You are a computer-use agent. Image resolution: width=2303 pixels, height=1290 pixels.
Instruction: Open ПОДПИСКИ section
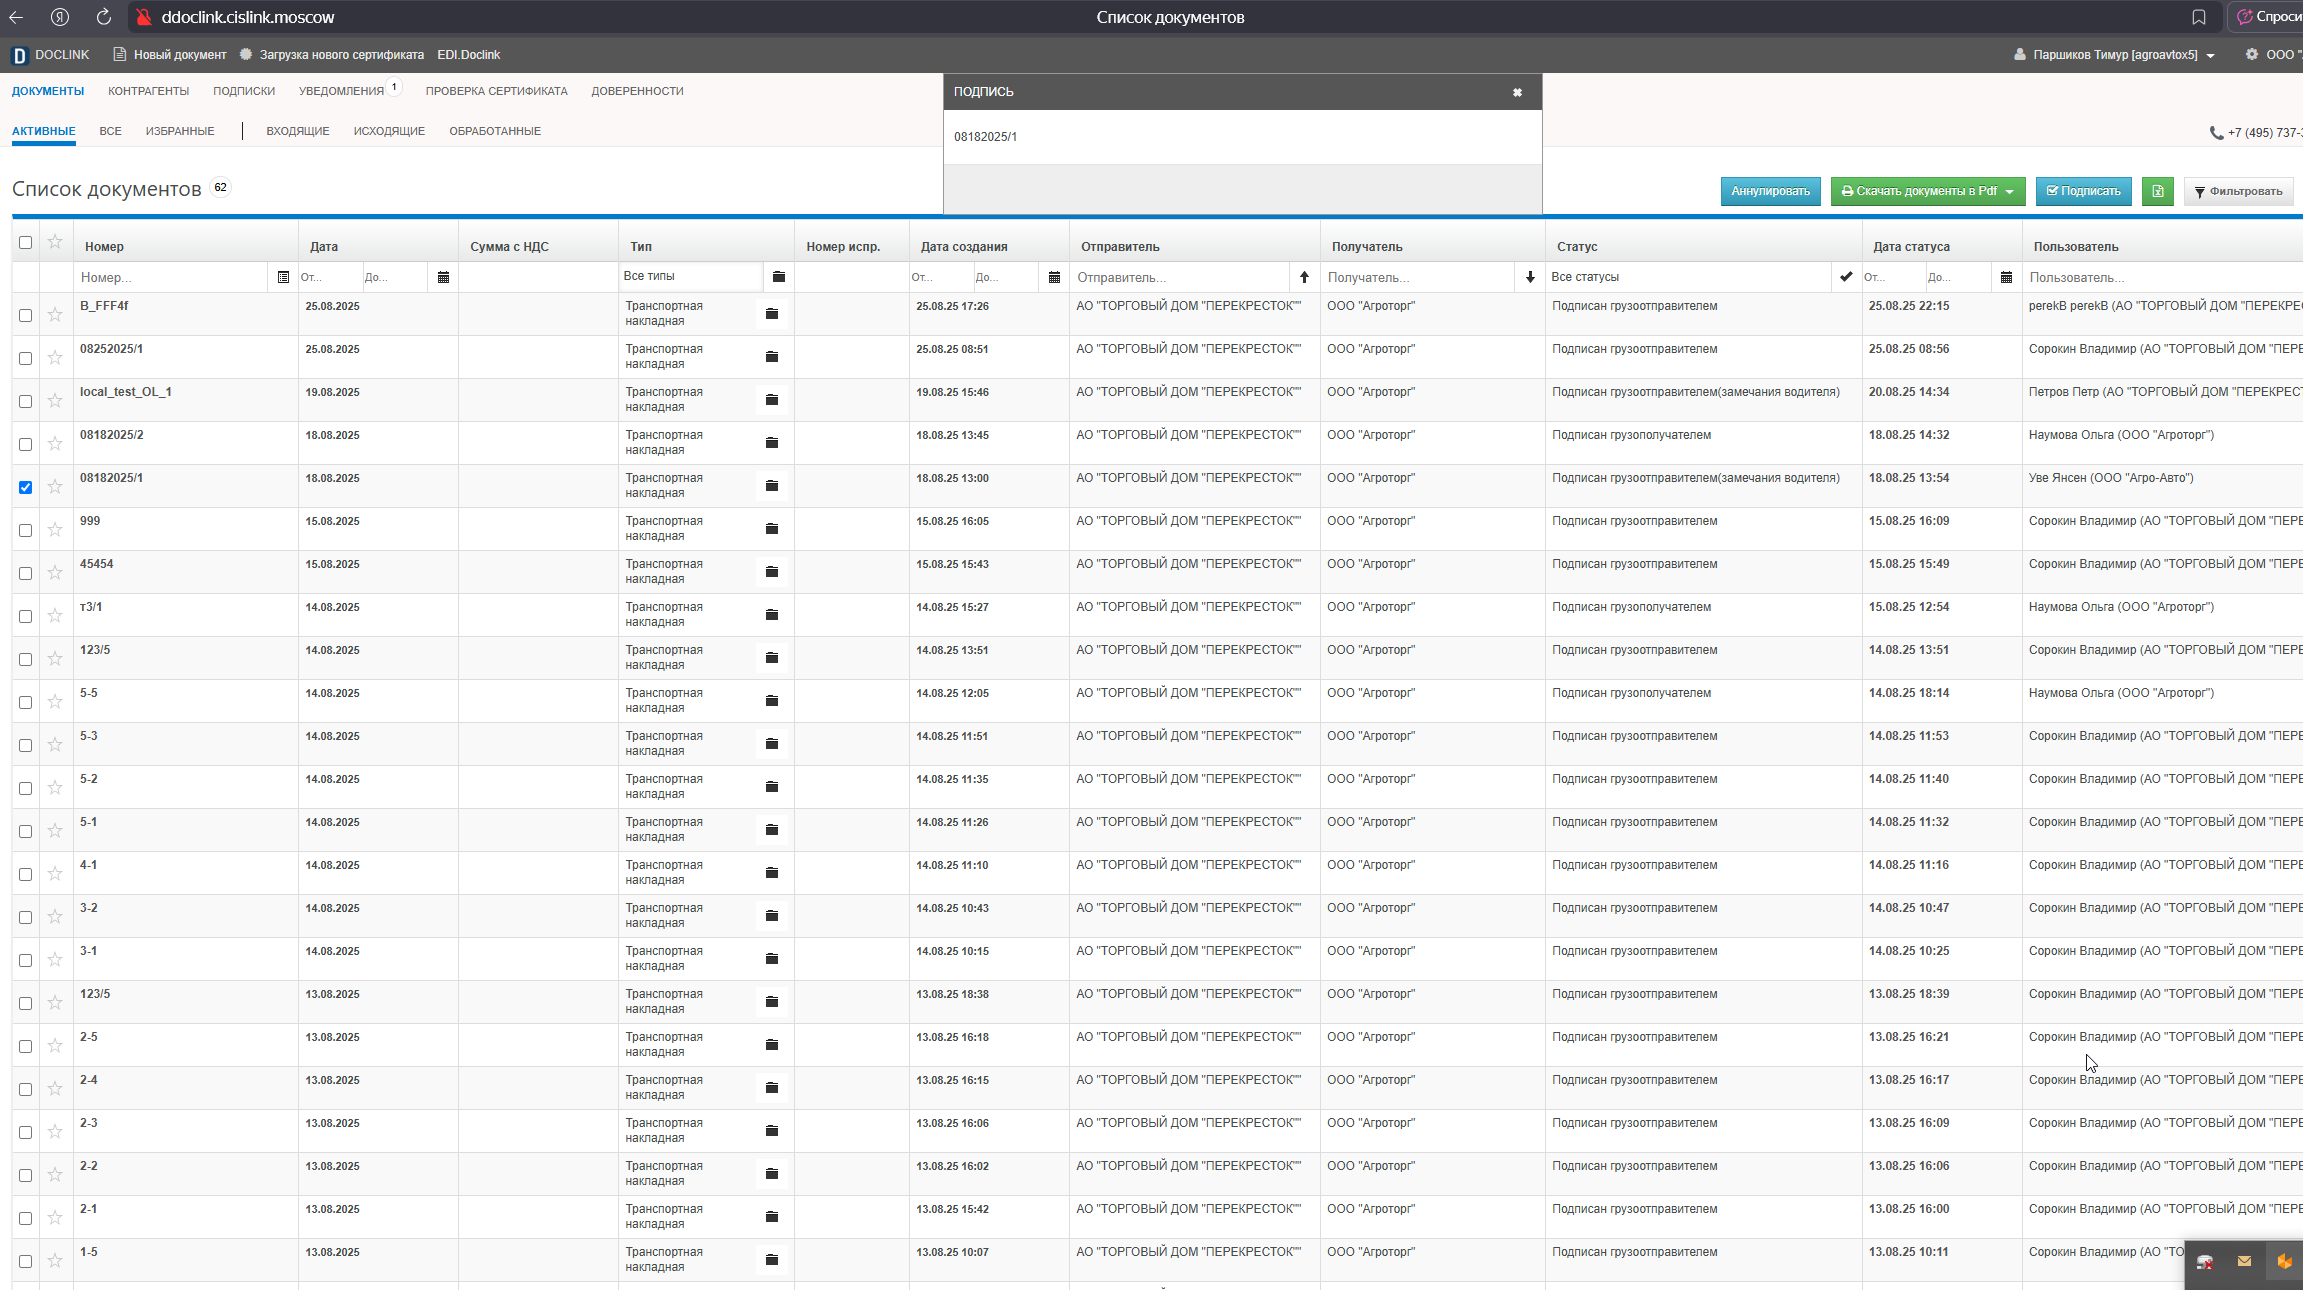(244, 91)
